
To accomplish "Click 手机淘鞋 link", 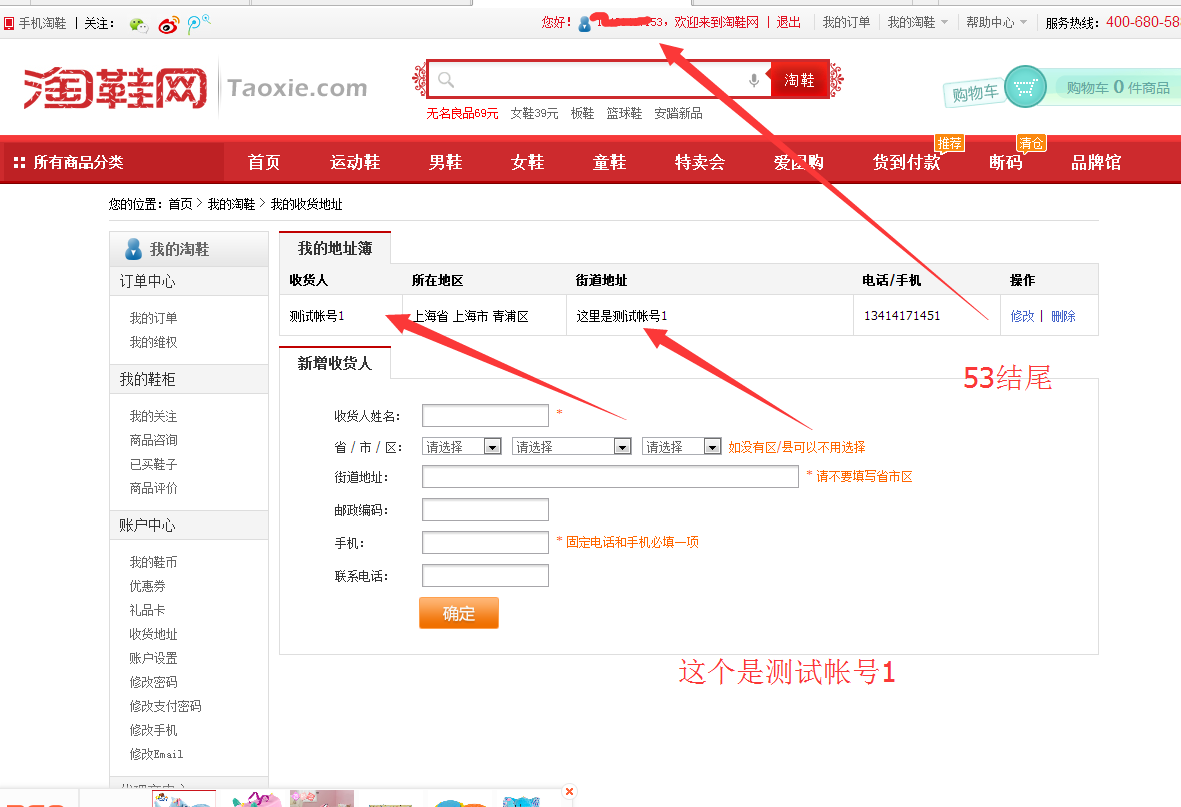I will pyautogui.click(x=42, y=23).
